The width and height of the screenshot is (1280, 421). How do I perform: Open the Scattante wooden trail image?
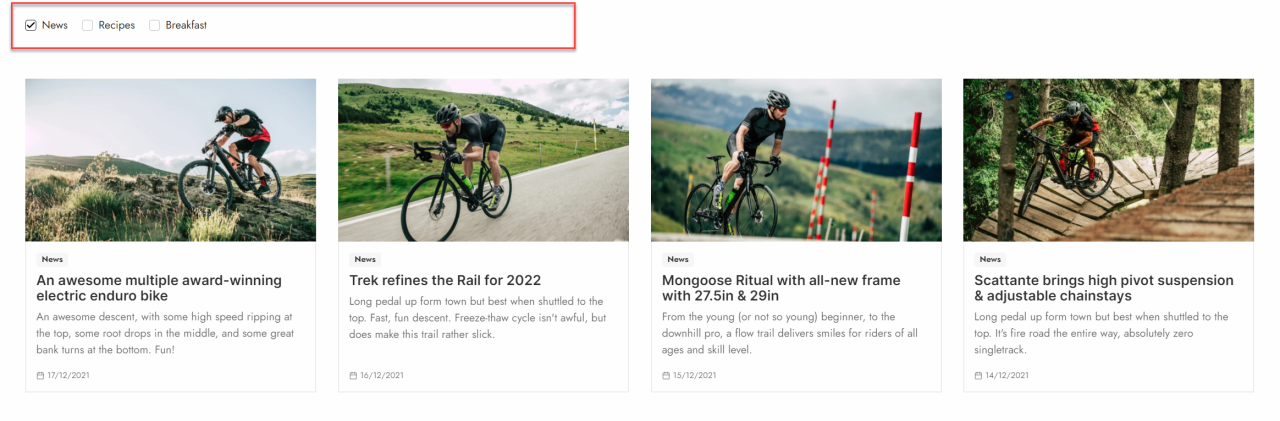pyautogui.click(x=1108, y=160)
